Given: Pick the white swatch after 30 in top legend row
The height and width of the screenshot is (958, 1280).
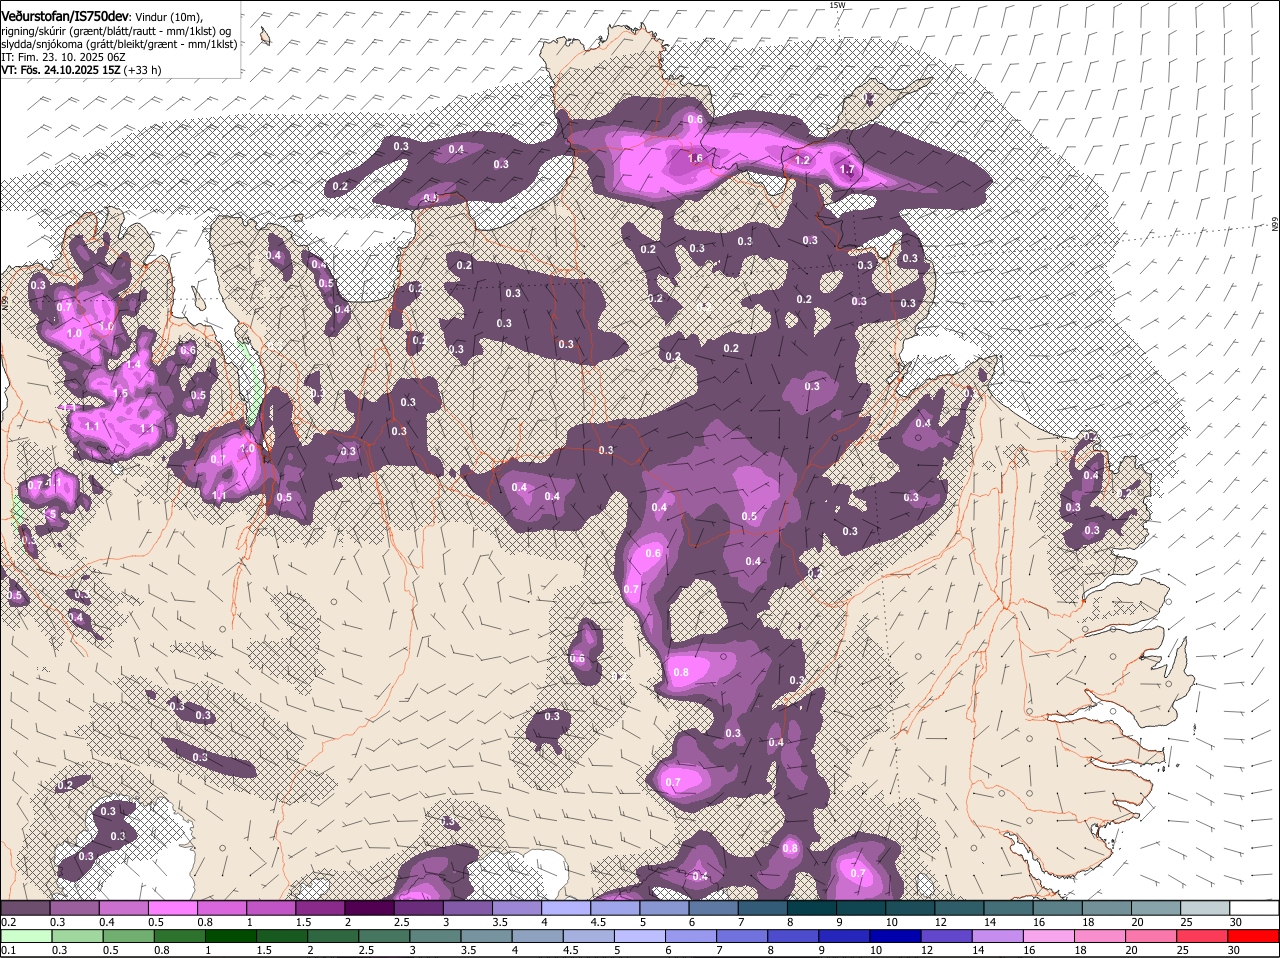Looking at the screenshot, I should coord(1255,907).
